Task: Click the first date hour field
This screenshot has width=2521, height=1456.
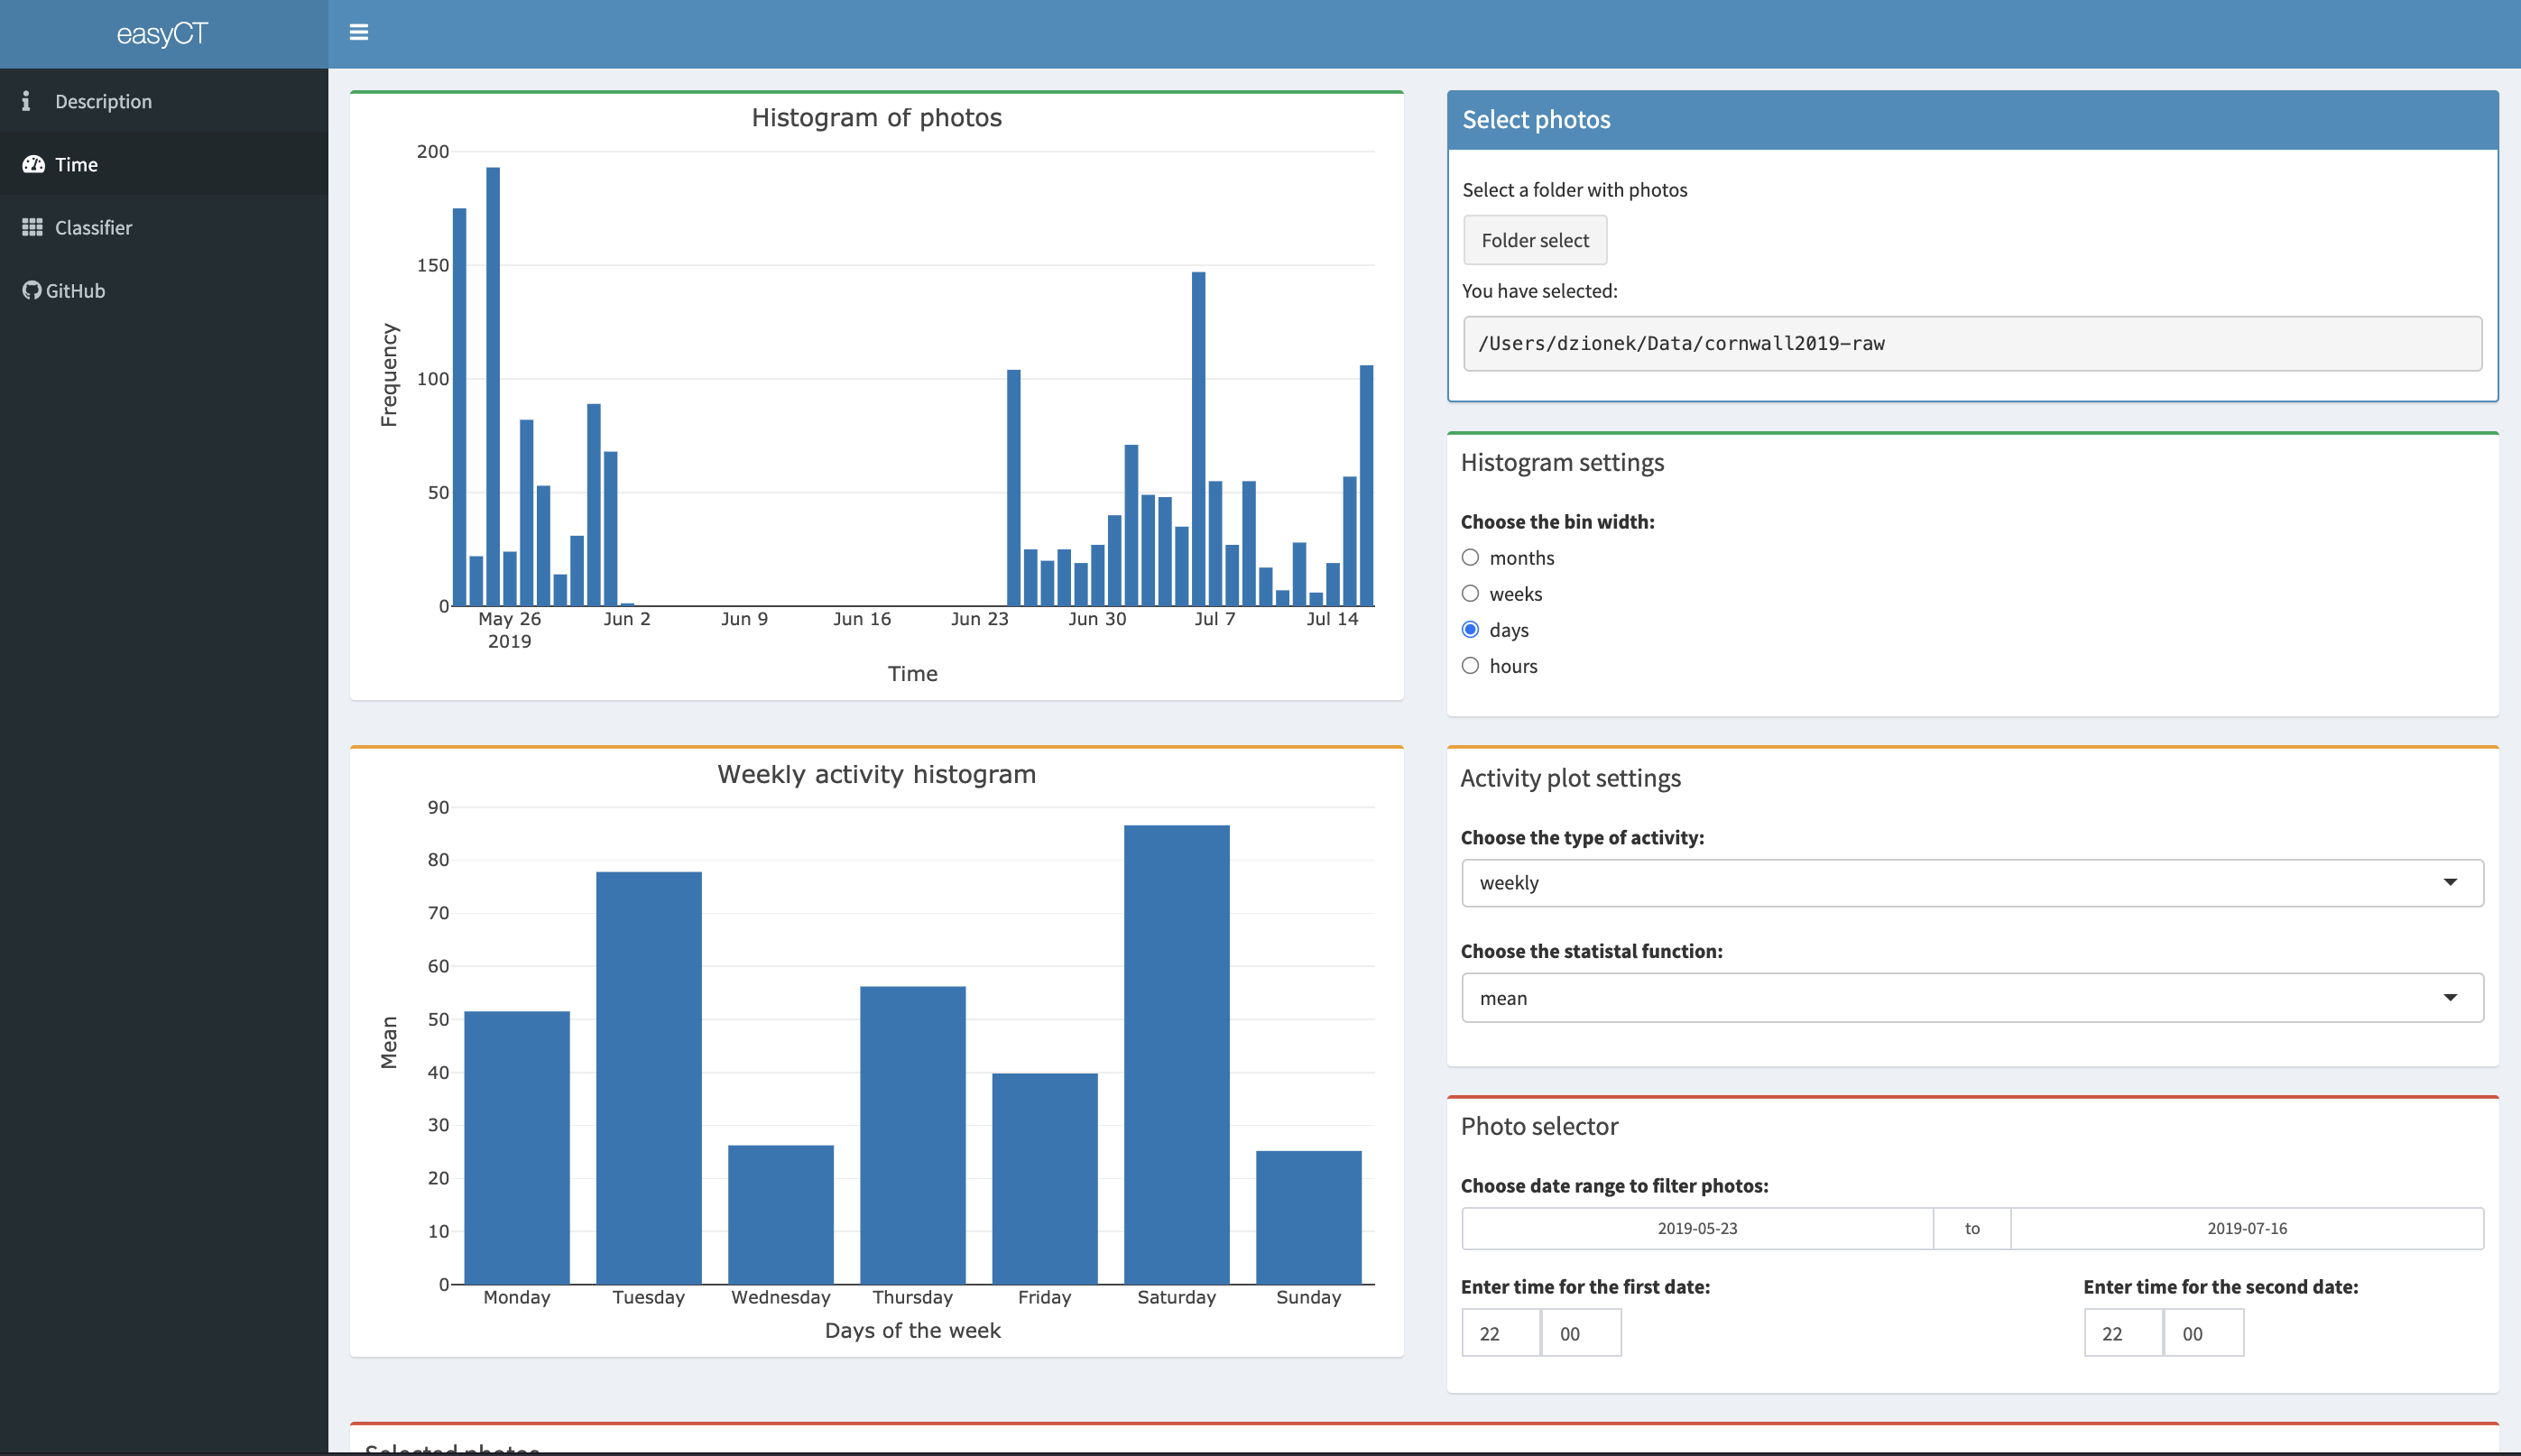Action: (1499, 1333)
